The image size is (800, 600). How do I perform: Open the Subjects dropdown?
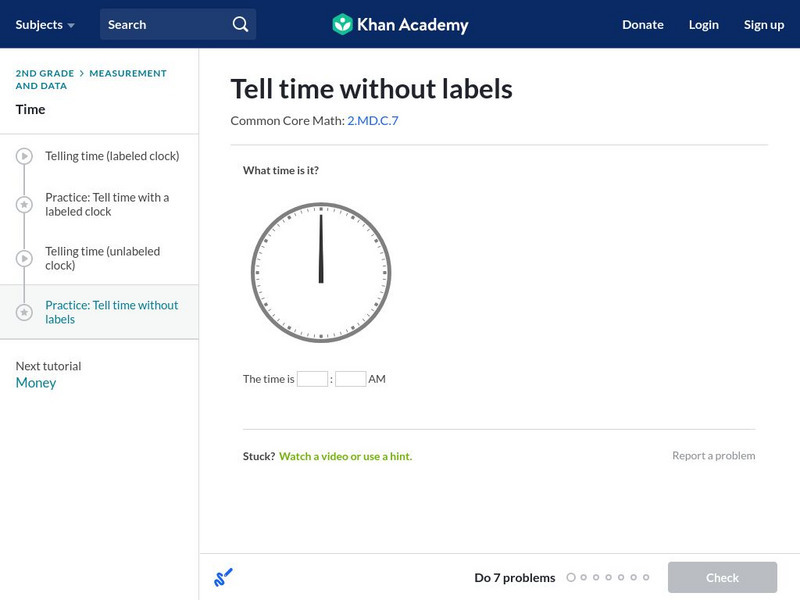40,24
